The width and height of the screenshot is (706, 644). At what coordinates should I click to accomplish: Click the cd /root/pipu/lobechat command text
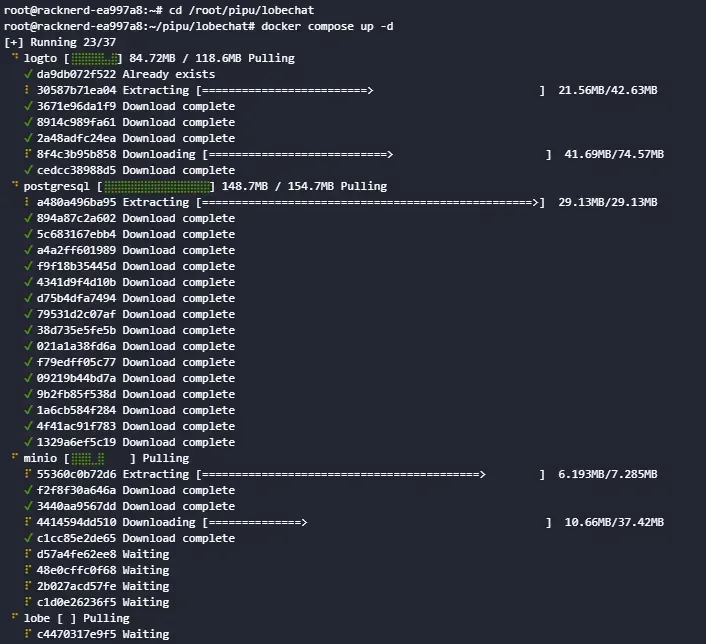[241, 10]
